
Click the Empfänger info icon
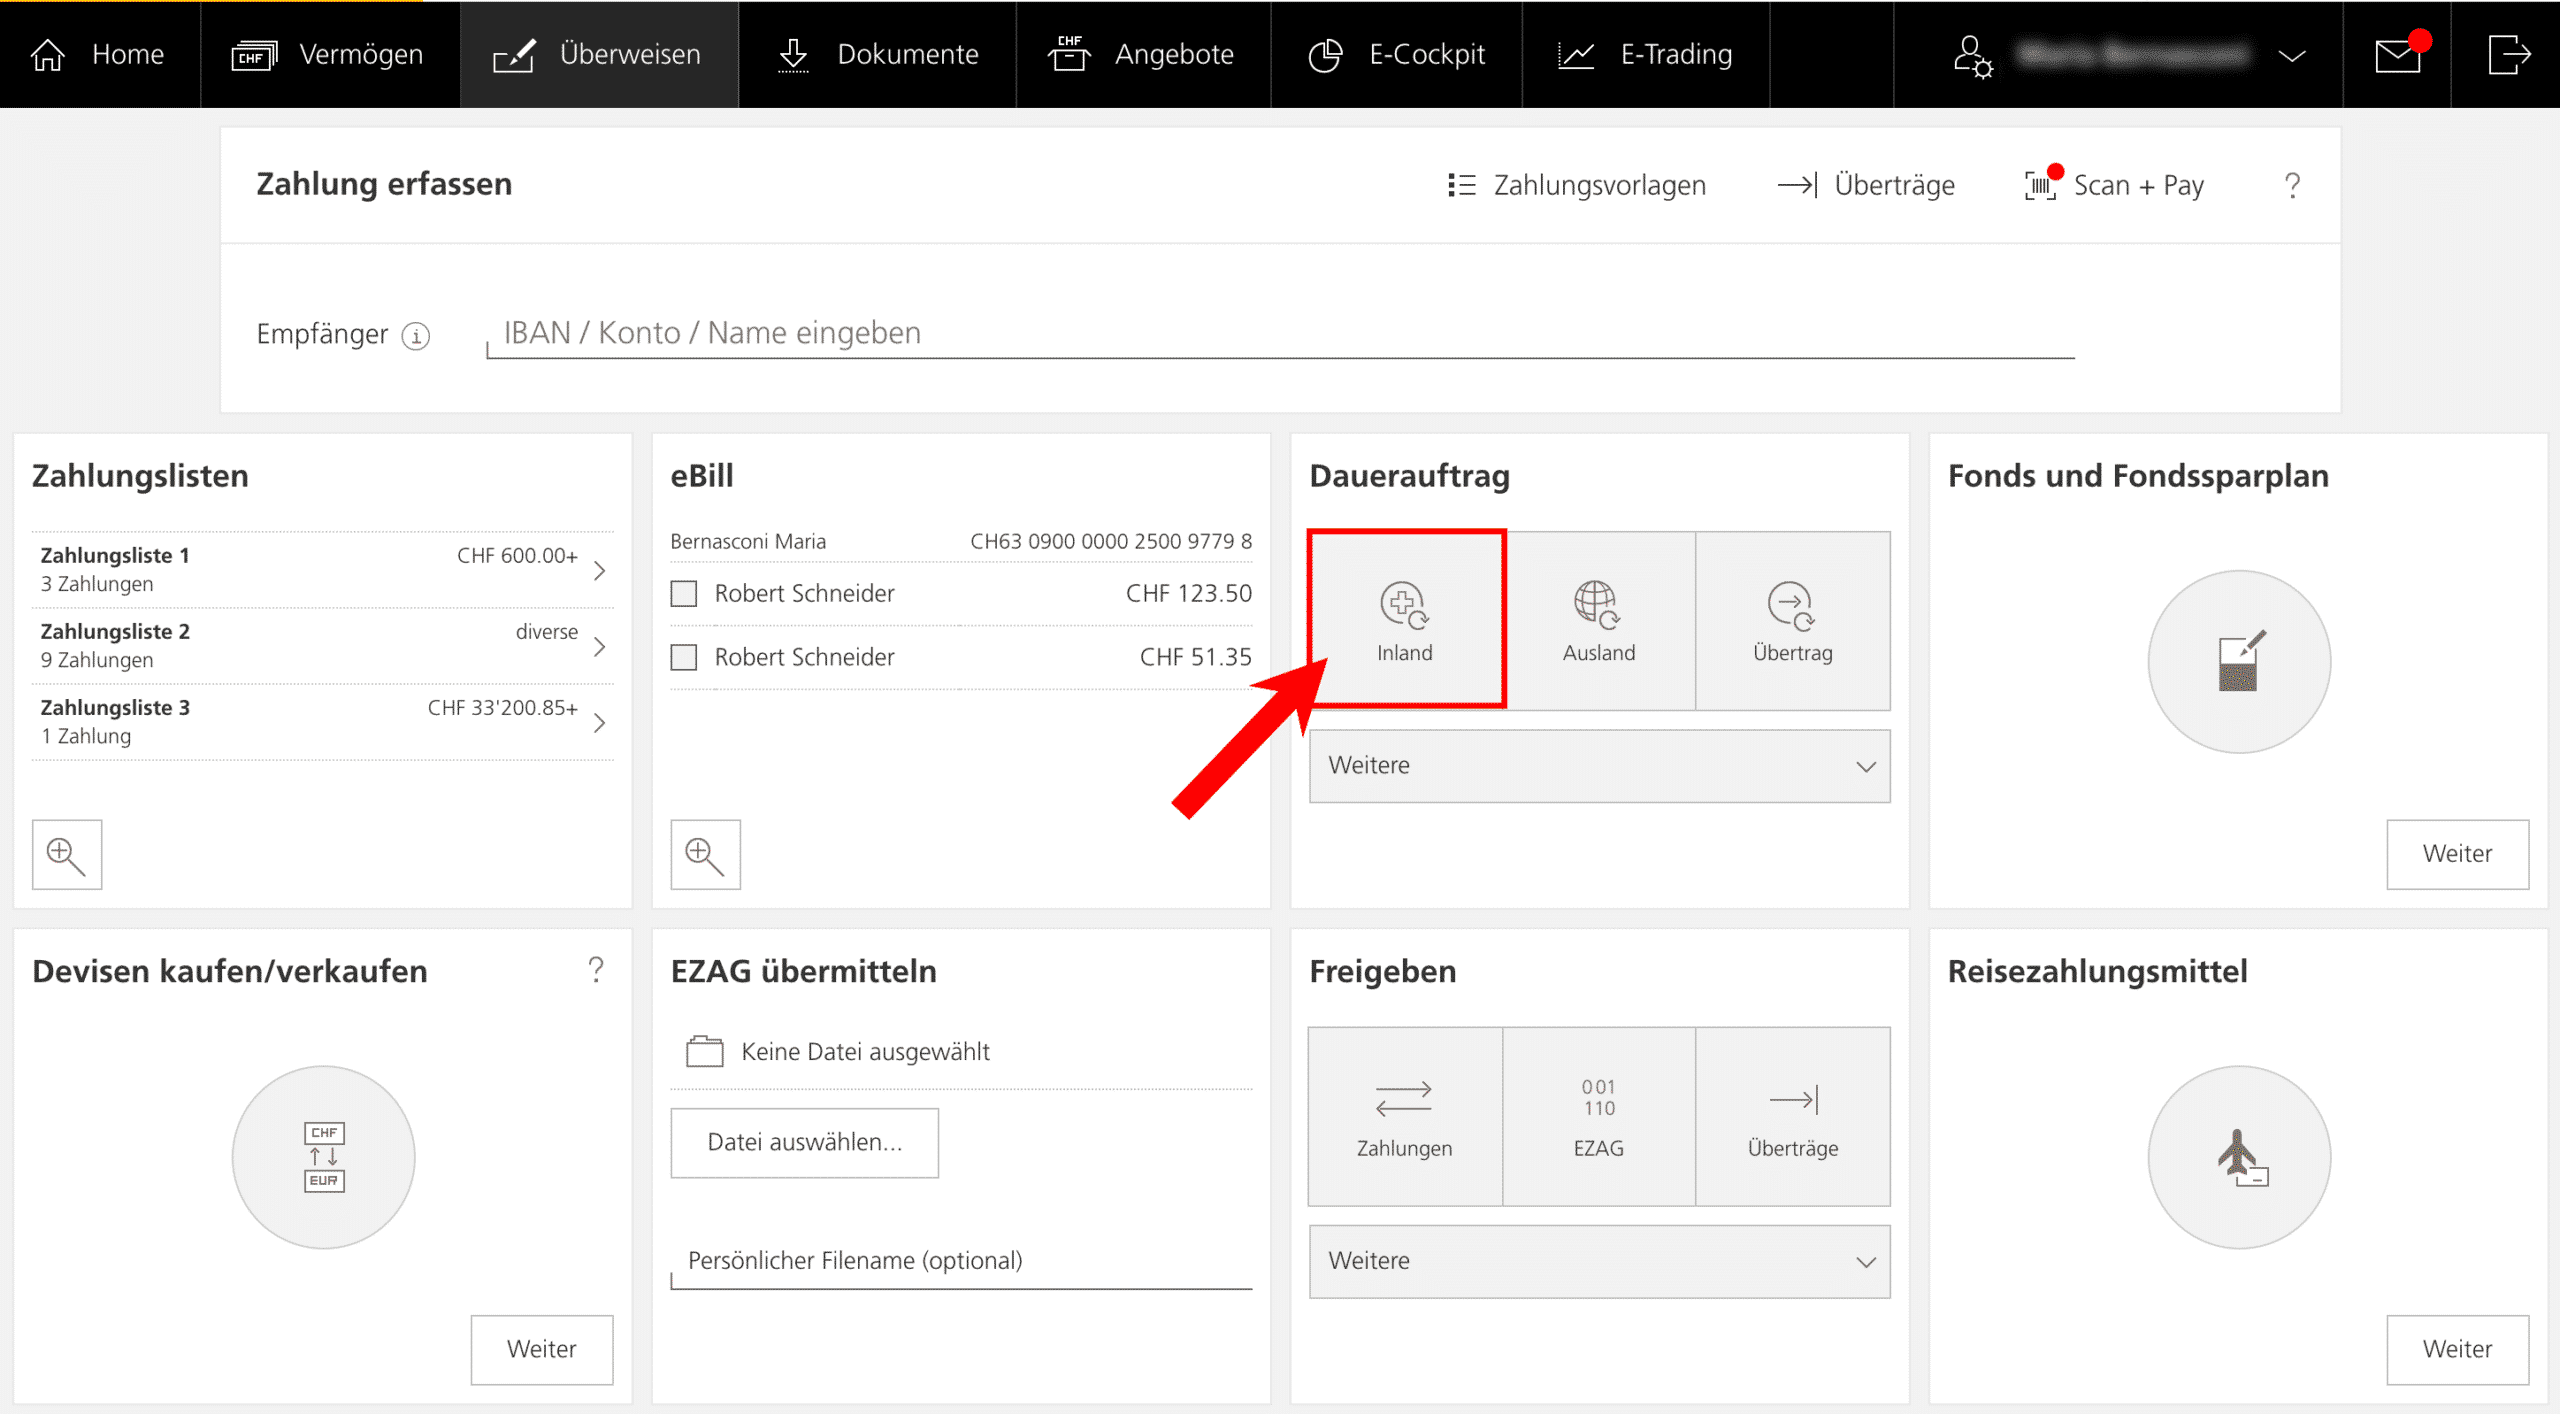tap(416, 335)
